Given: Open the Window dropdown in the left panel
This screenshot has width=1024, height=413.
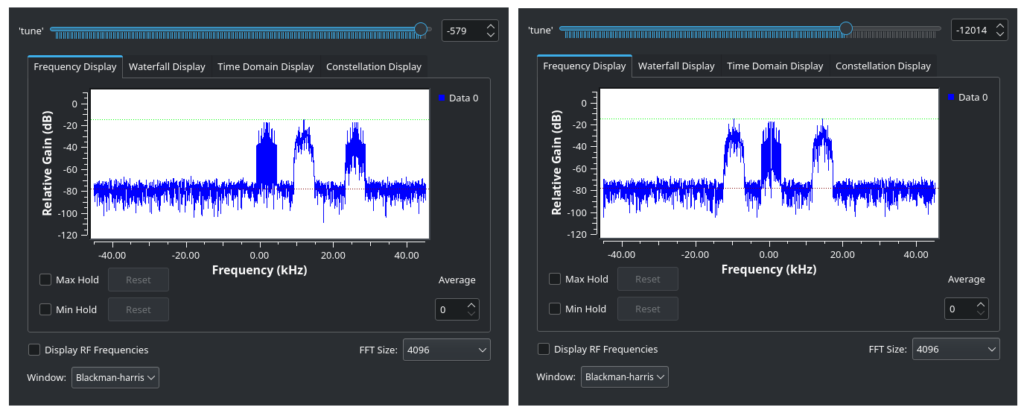Looking at the screenshot, I should (x=115, y=378).
